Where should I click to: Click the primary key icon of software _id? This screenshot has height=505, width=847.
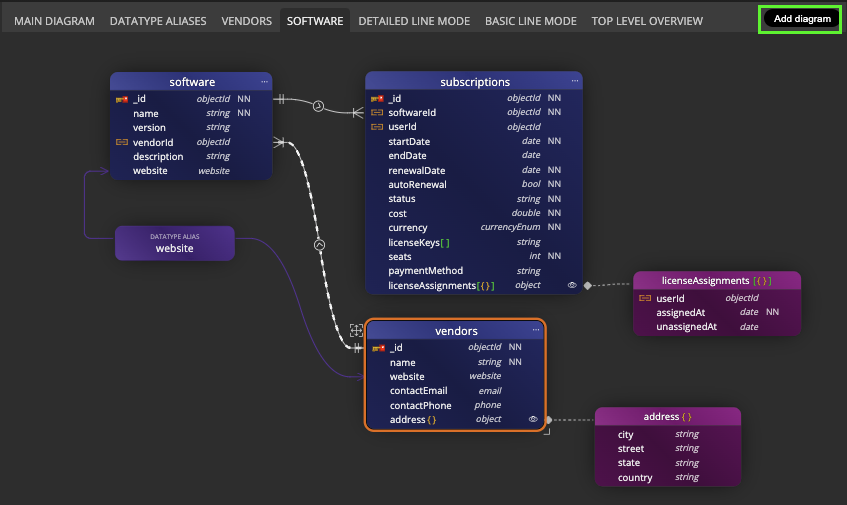(122, 99)
